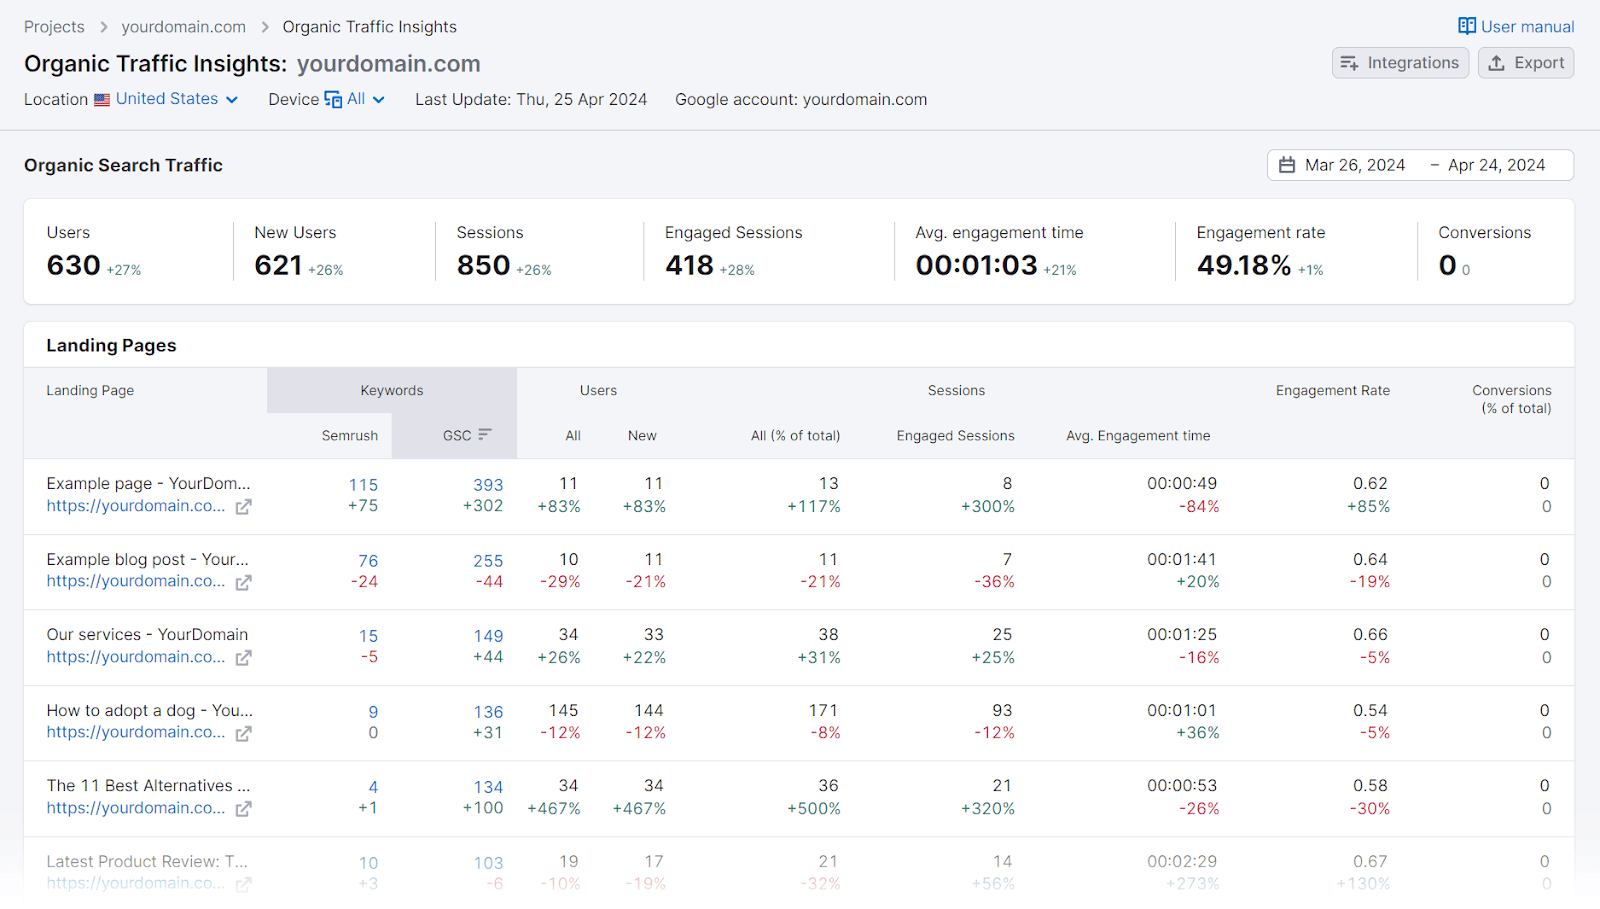Click the Integrations button

(x=1400, y=62)
